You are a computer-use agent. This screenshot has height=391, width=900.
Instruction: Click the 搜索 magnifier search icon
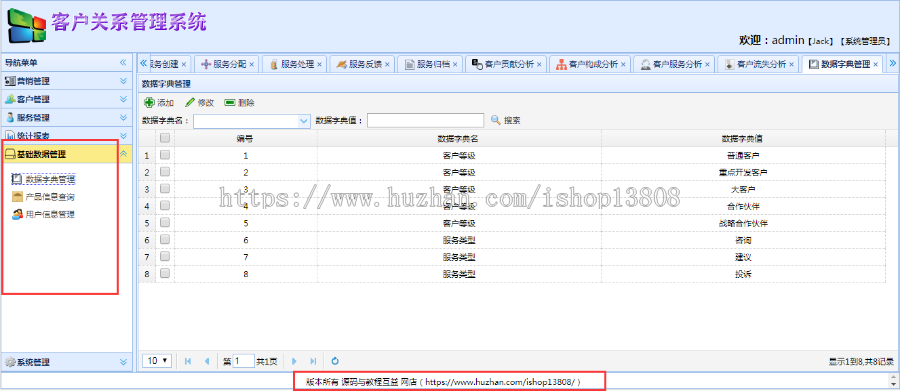496,121
